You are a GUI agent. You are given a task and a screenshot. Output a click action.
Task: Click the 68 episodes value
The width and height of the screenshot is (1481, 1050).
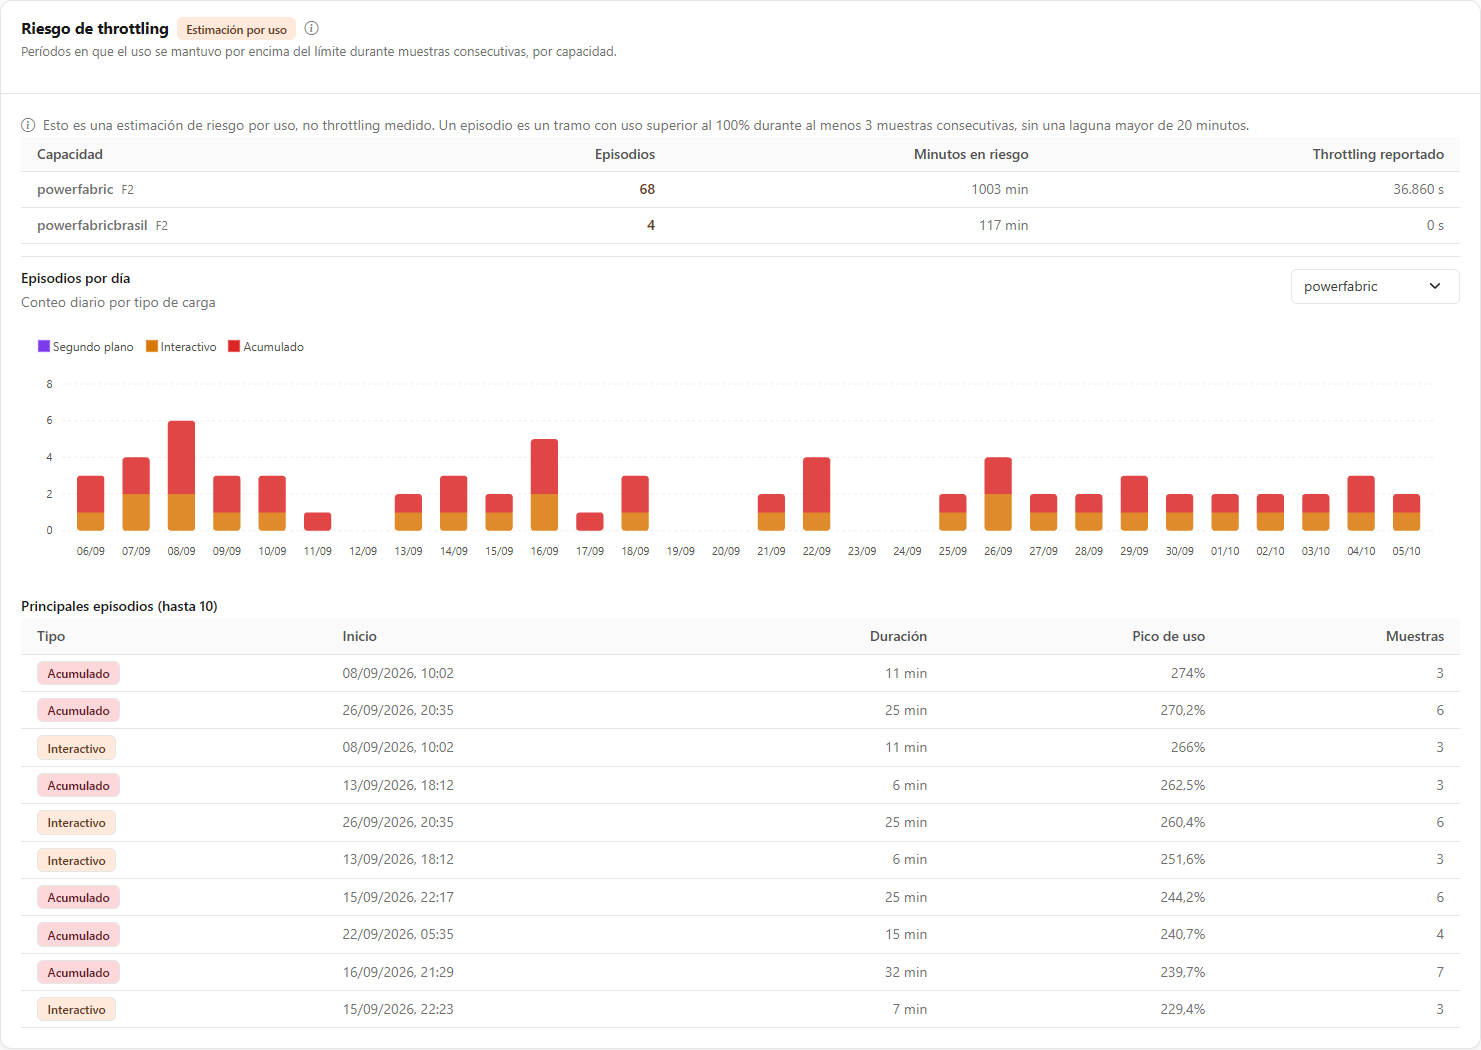pyautogui.click(x=647, y=189)
